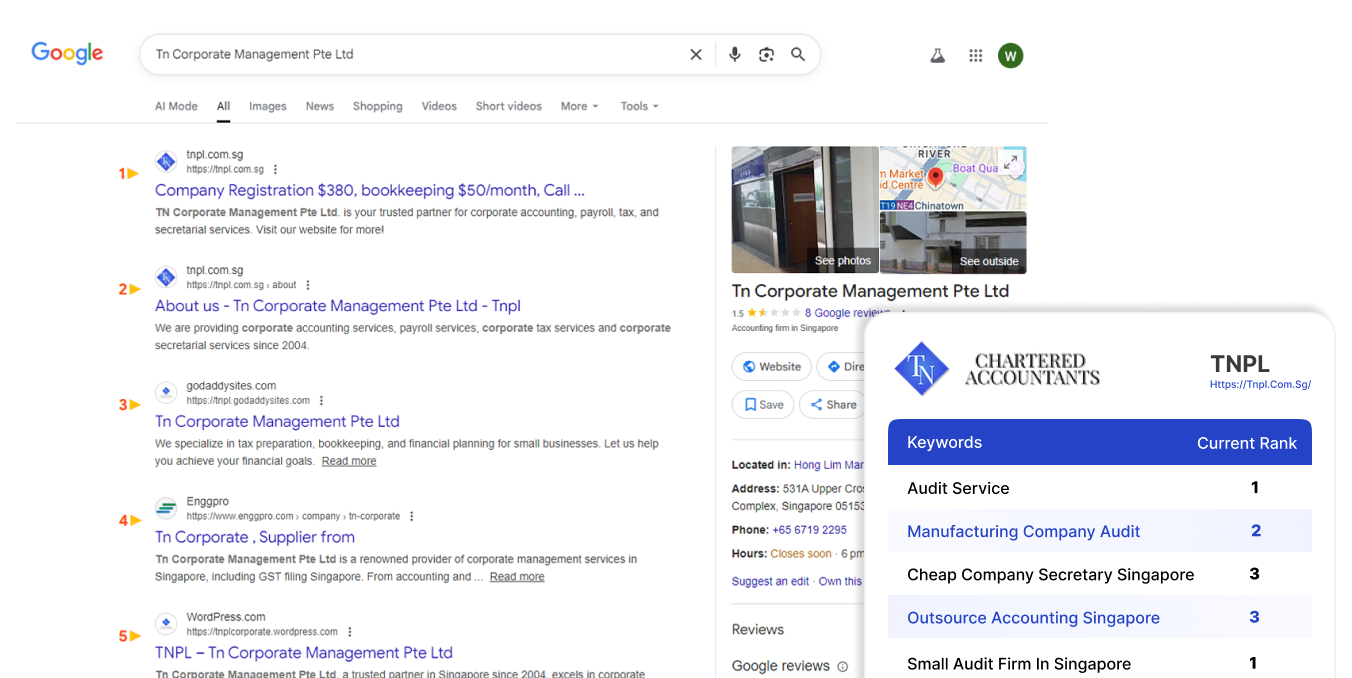Open the more options dots beside https://tnpl.com.sg

[x=276, y=170]
